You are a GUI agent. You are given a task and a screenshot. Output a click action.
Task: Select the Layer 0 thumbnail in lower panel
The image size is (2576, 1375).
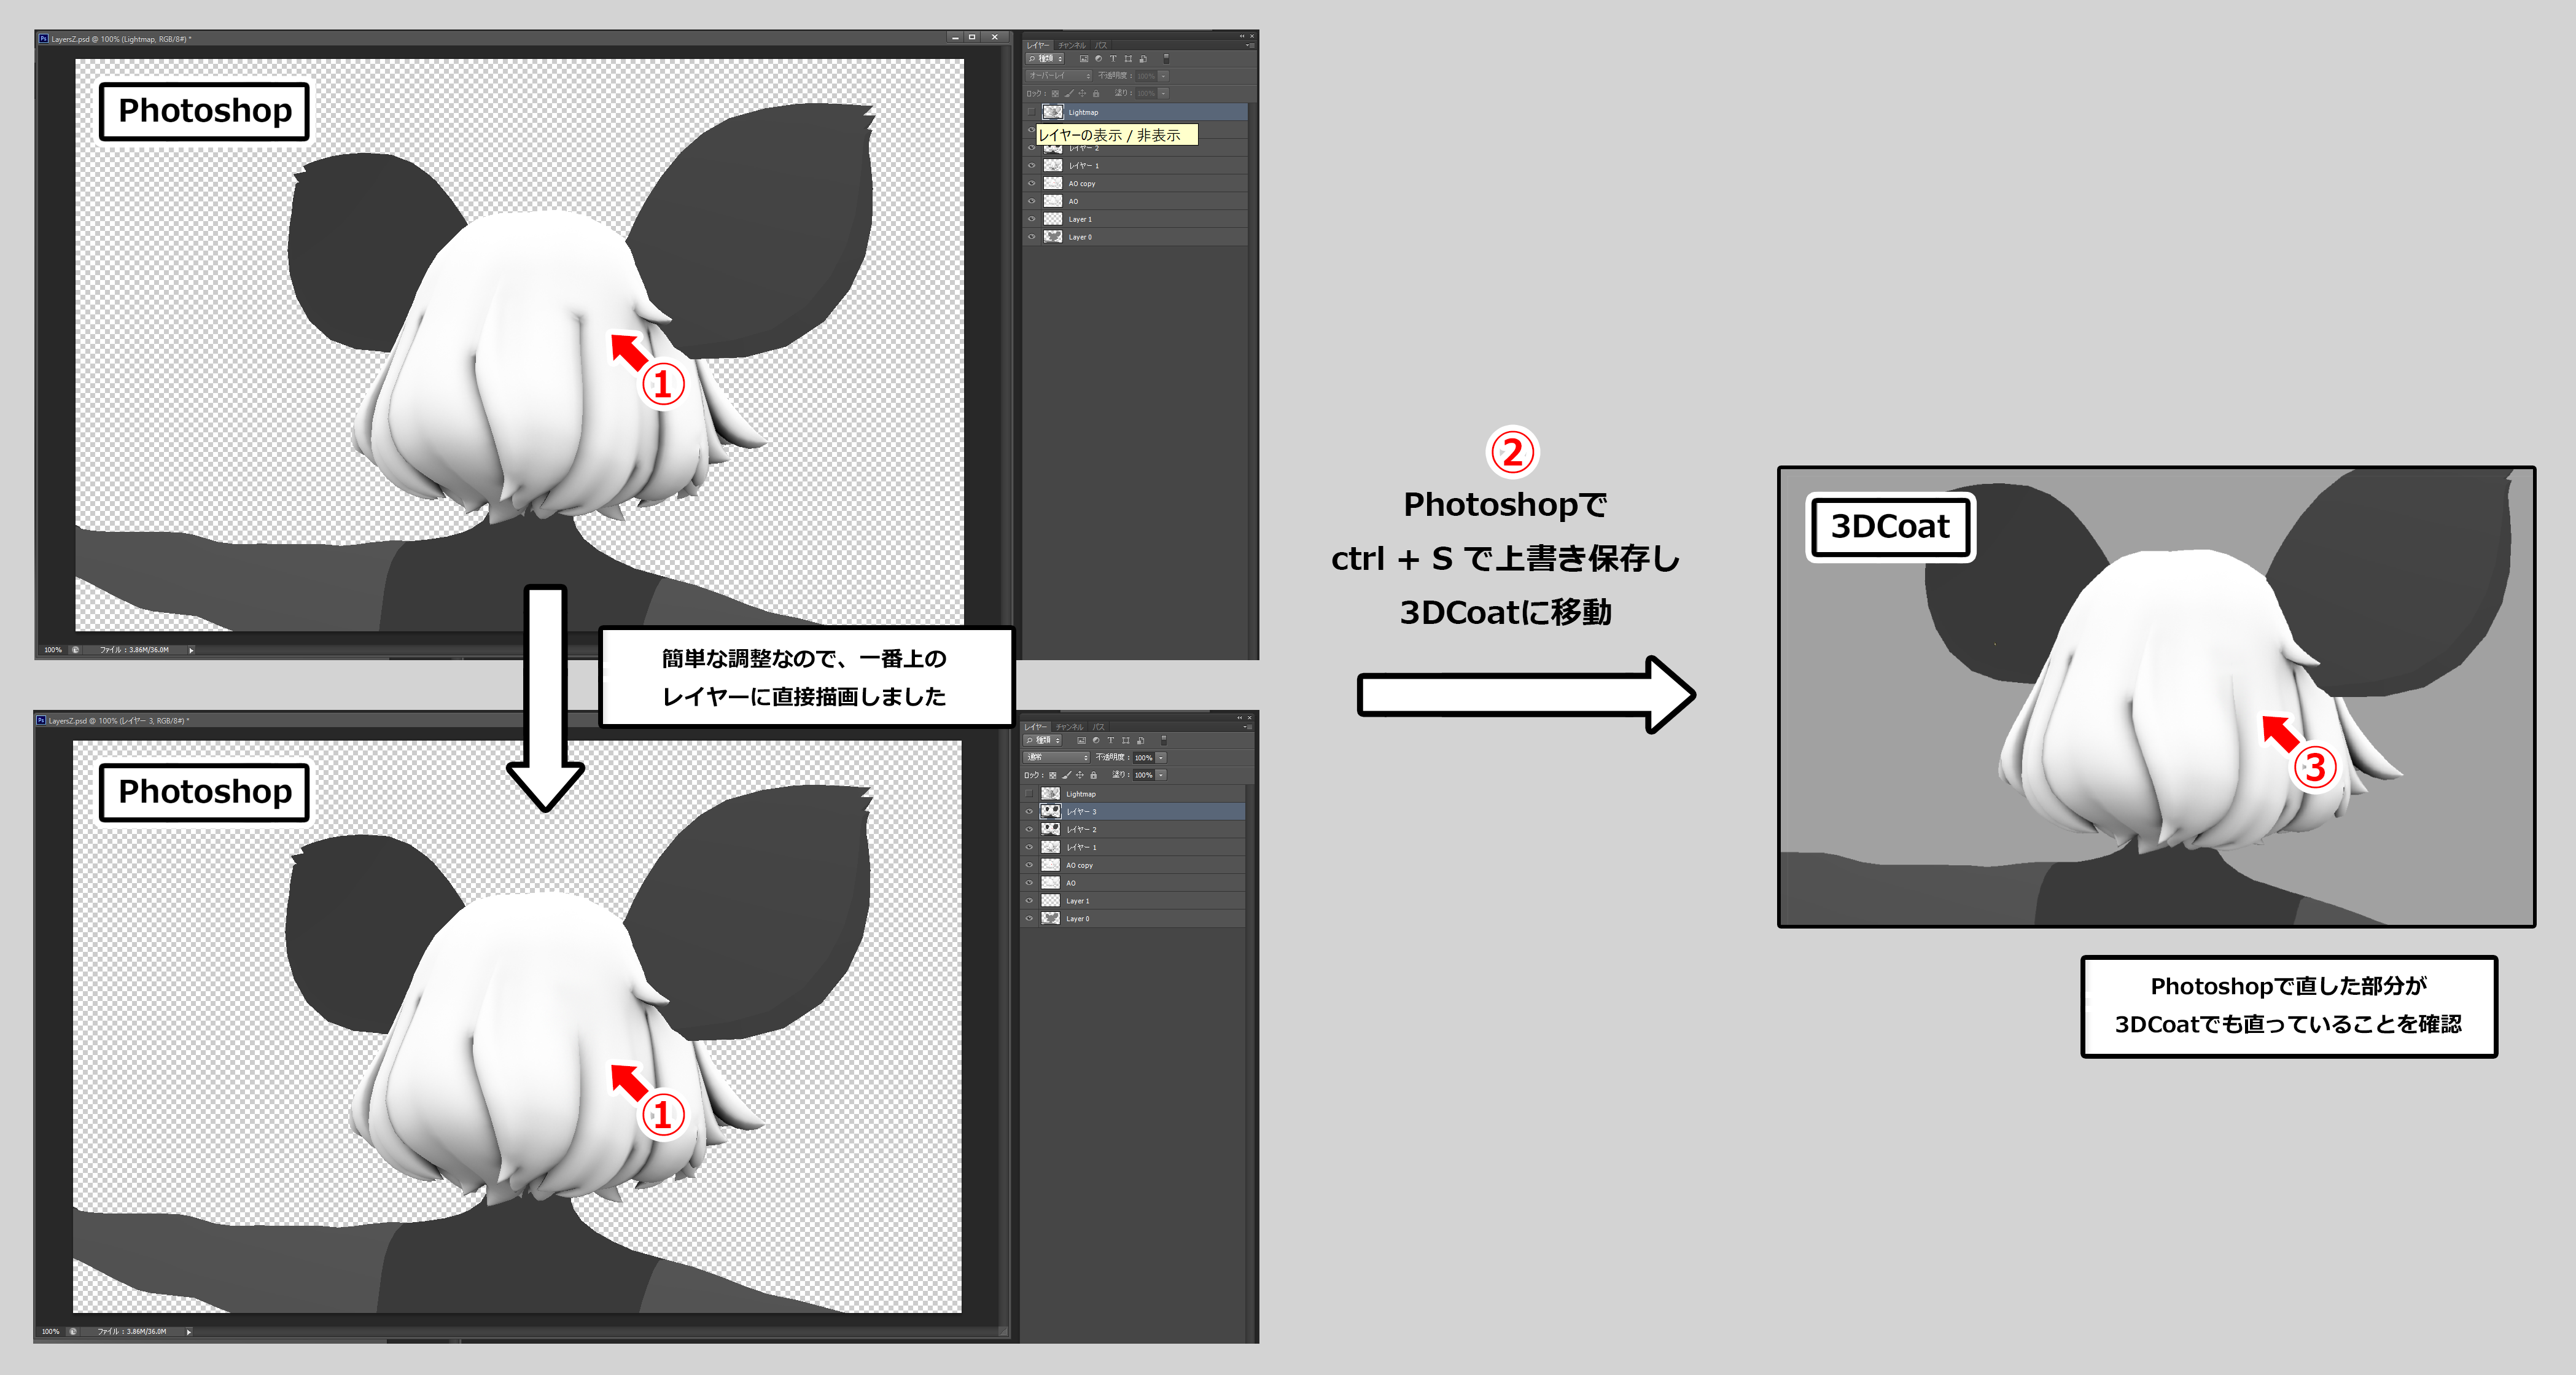tap(1050, 918)
